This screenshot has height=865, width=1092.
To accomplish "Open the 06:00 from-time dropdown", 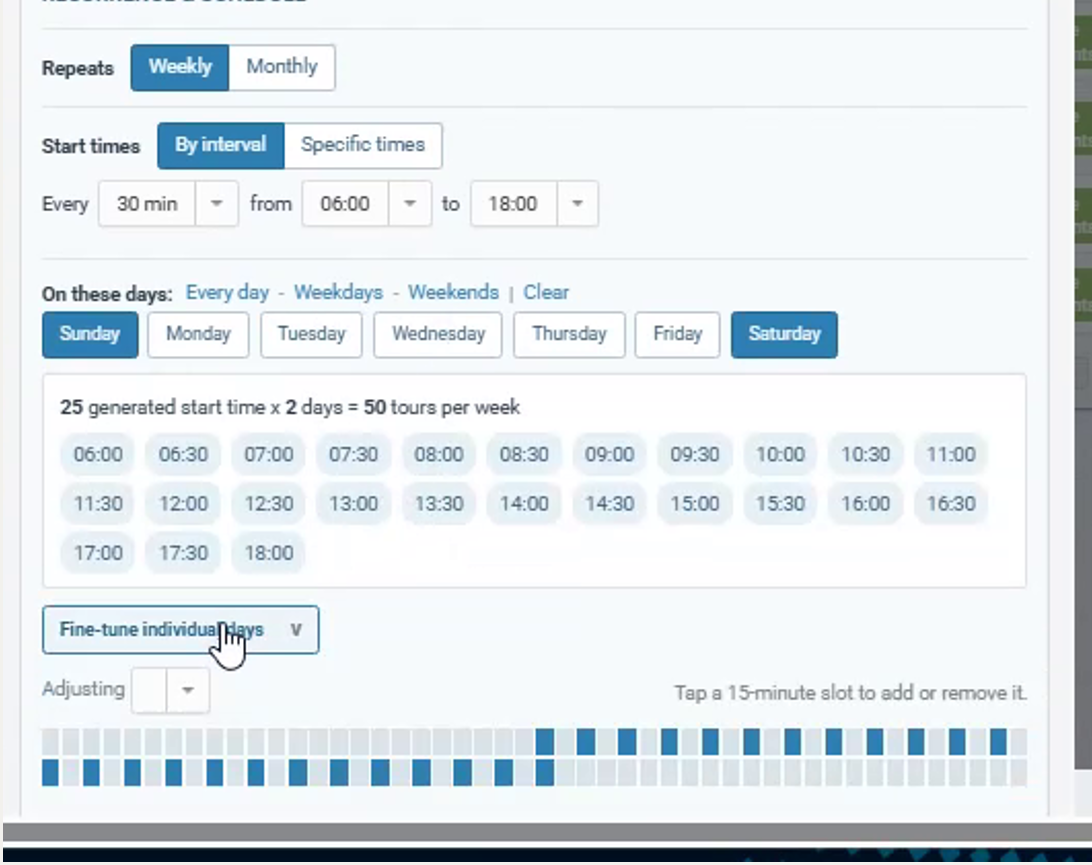I will click(367, 204).
